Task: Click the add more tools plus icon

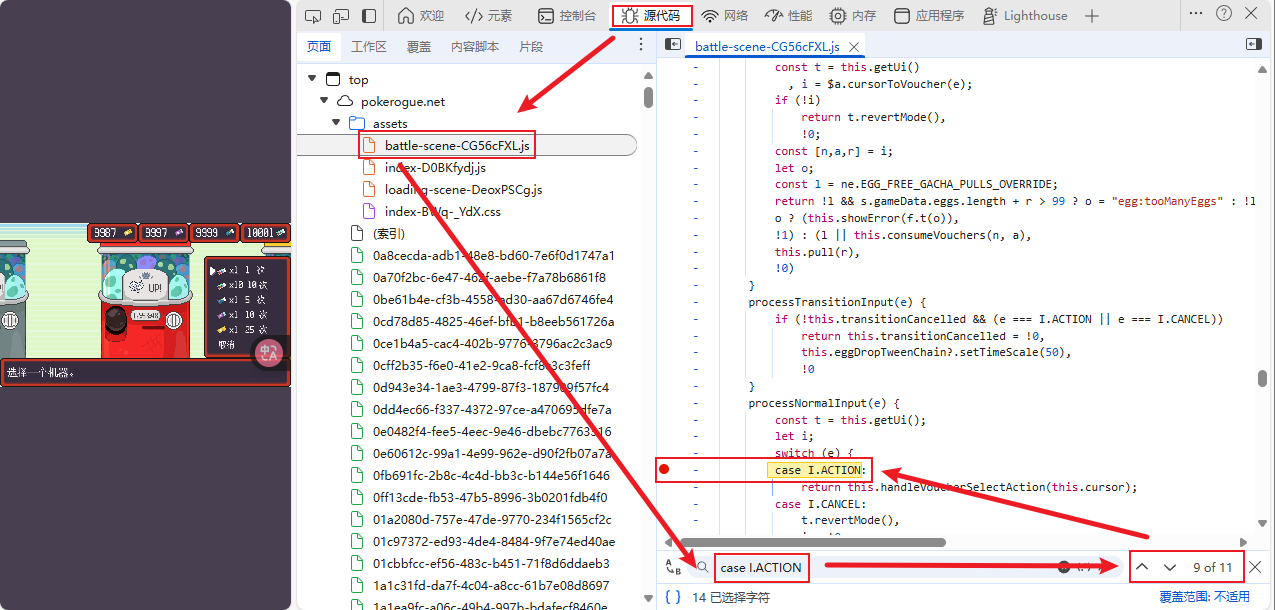Action: (x=1092, y=16)
